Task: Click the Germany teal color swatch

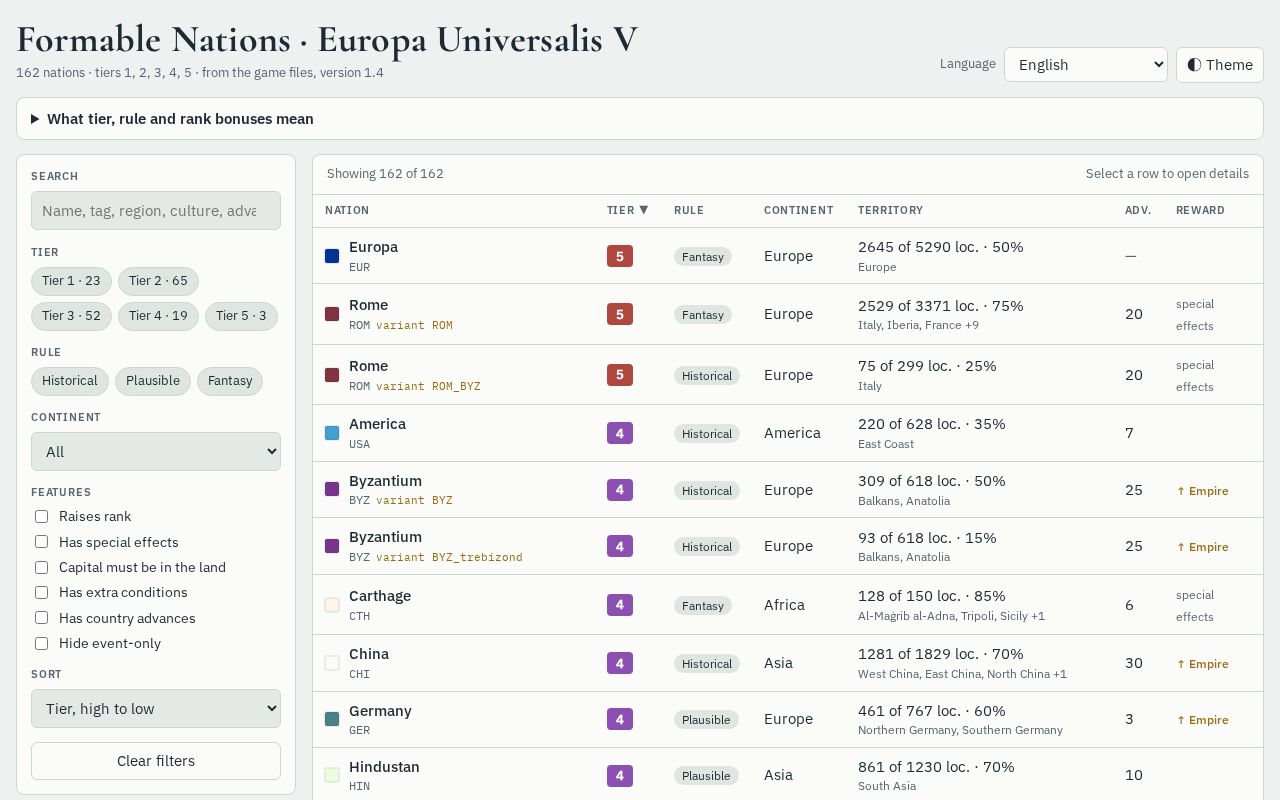Action: [332, 719]
